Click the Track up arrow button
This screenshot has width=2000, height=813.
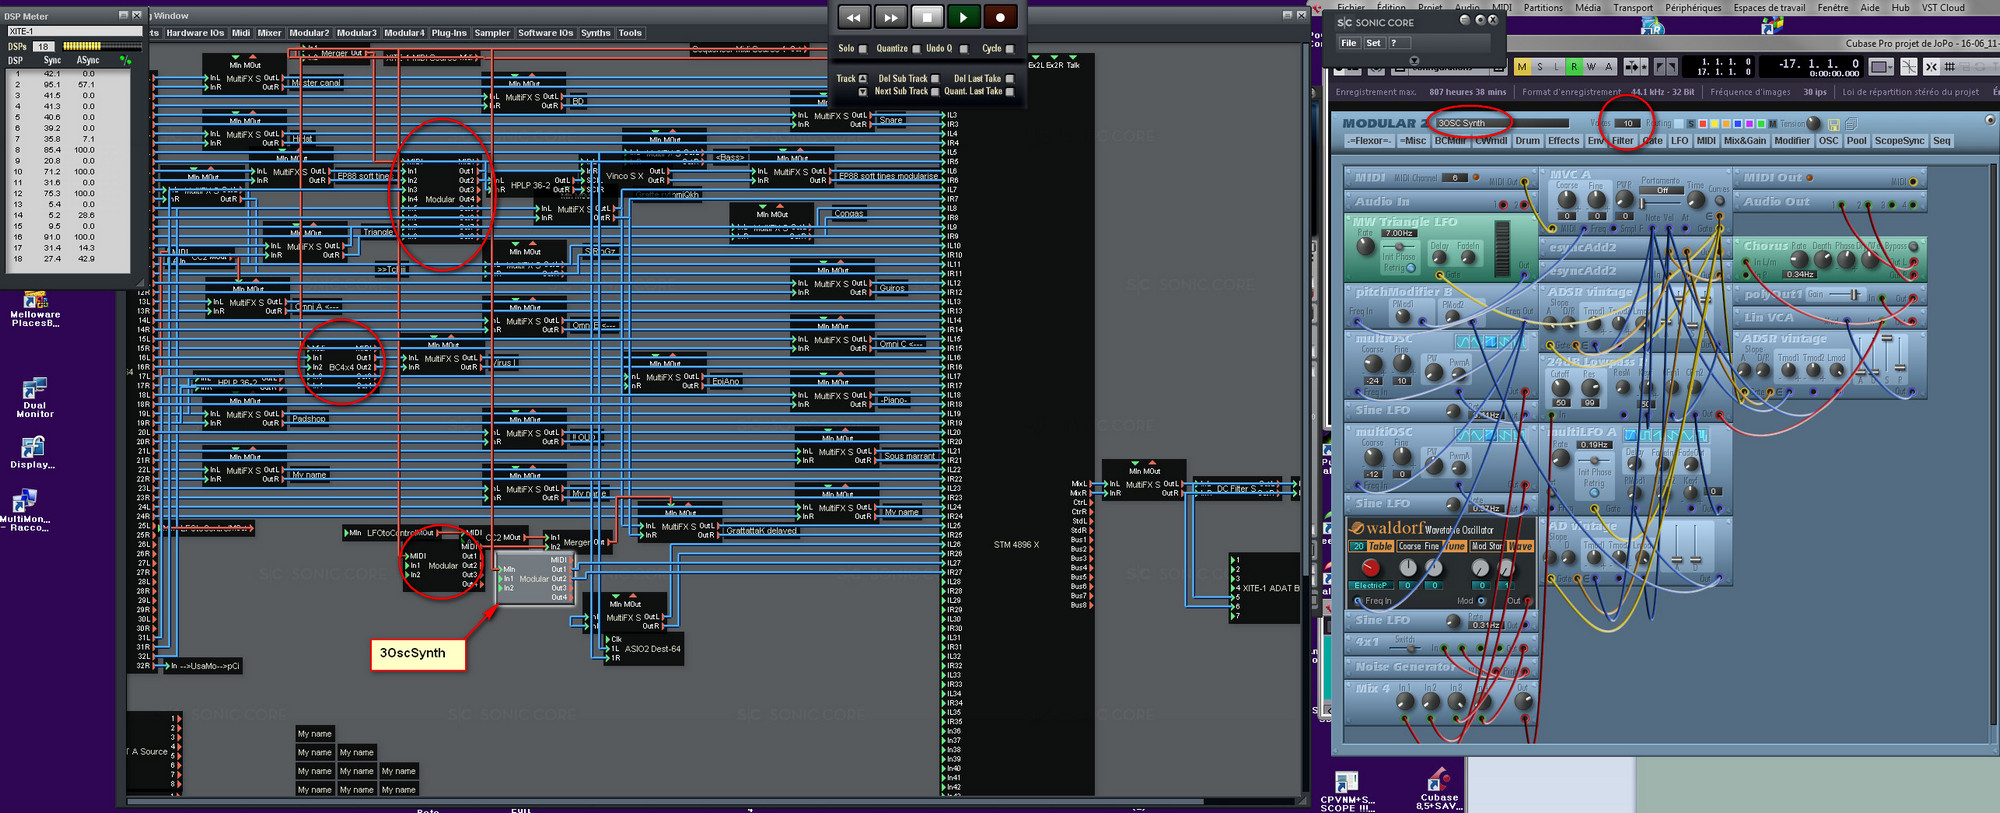click(x=863, y=78)
